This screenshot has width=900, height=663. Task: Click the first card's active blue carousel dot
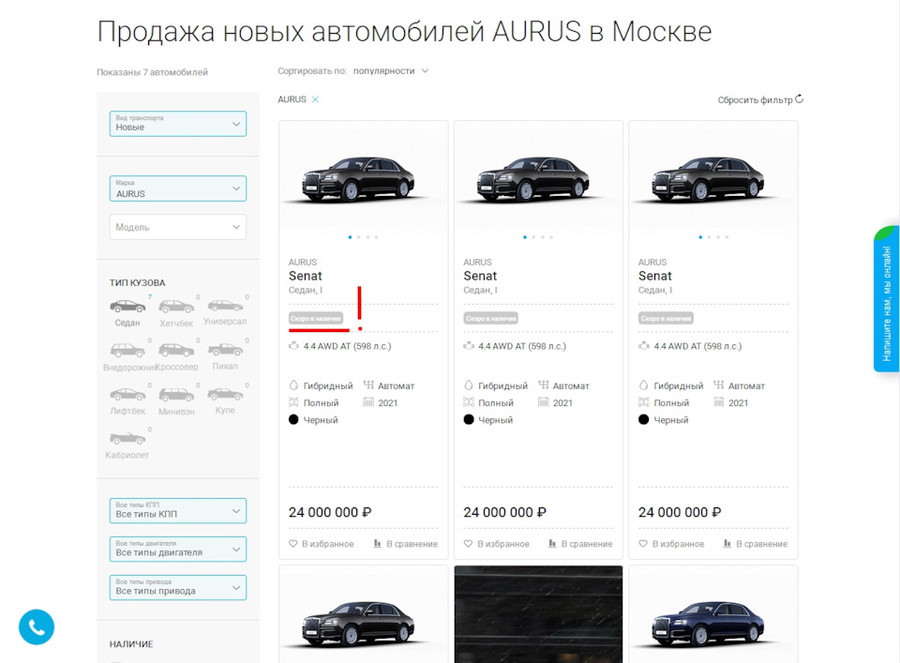point(350,237)
